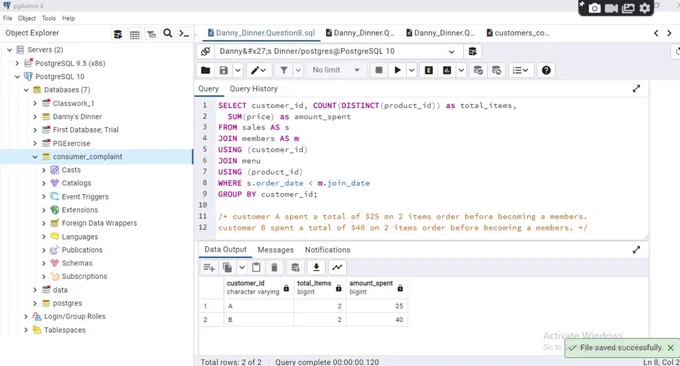Execute the query with play button

(x=397, y=70)
